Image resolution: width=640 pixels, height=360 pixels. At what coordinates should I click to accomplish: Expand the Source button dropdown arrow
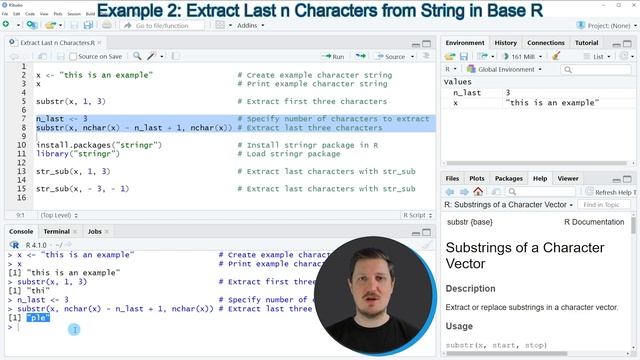tap(413, 57)
